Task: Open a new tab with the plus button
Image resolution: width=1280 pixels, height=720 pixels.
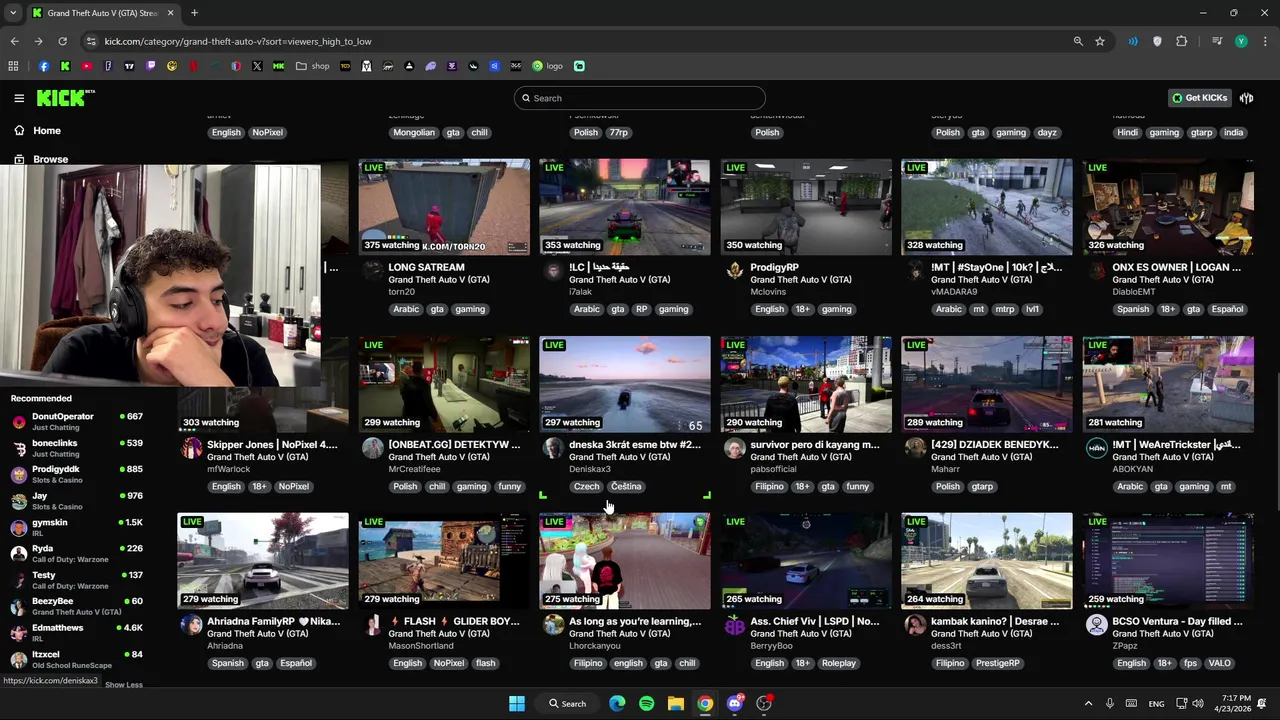Action: (x=194, y=13)
